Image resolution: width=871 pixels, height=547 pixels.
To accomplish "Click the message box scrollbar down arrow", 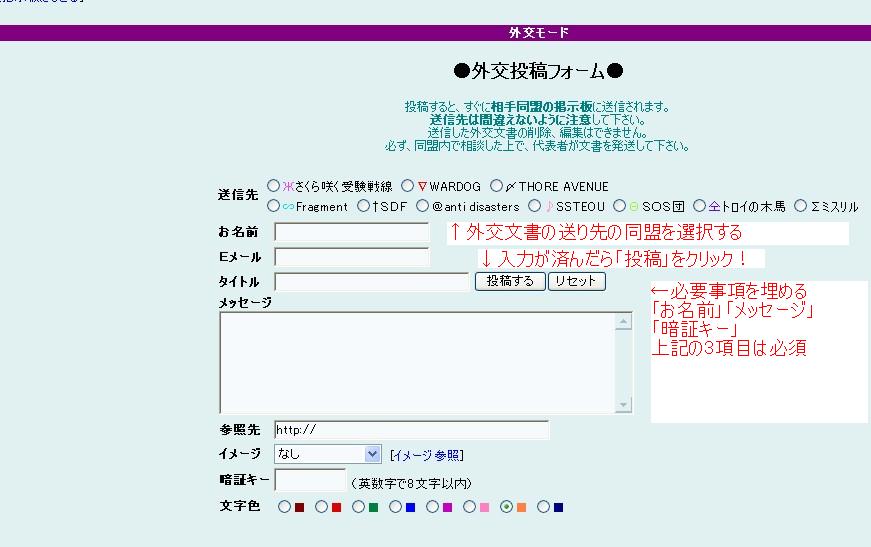I will pos(624,405).
